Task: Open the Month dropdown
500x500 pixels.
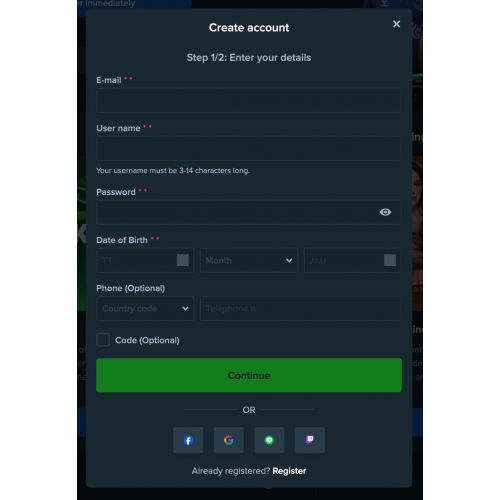Action: pyautogui.click(x=249, y=260)
